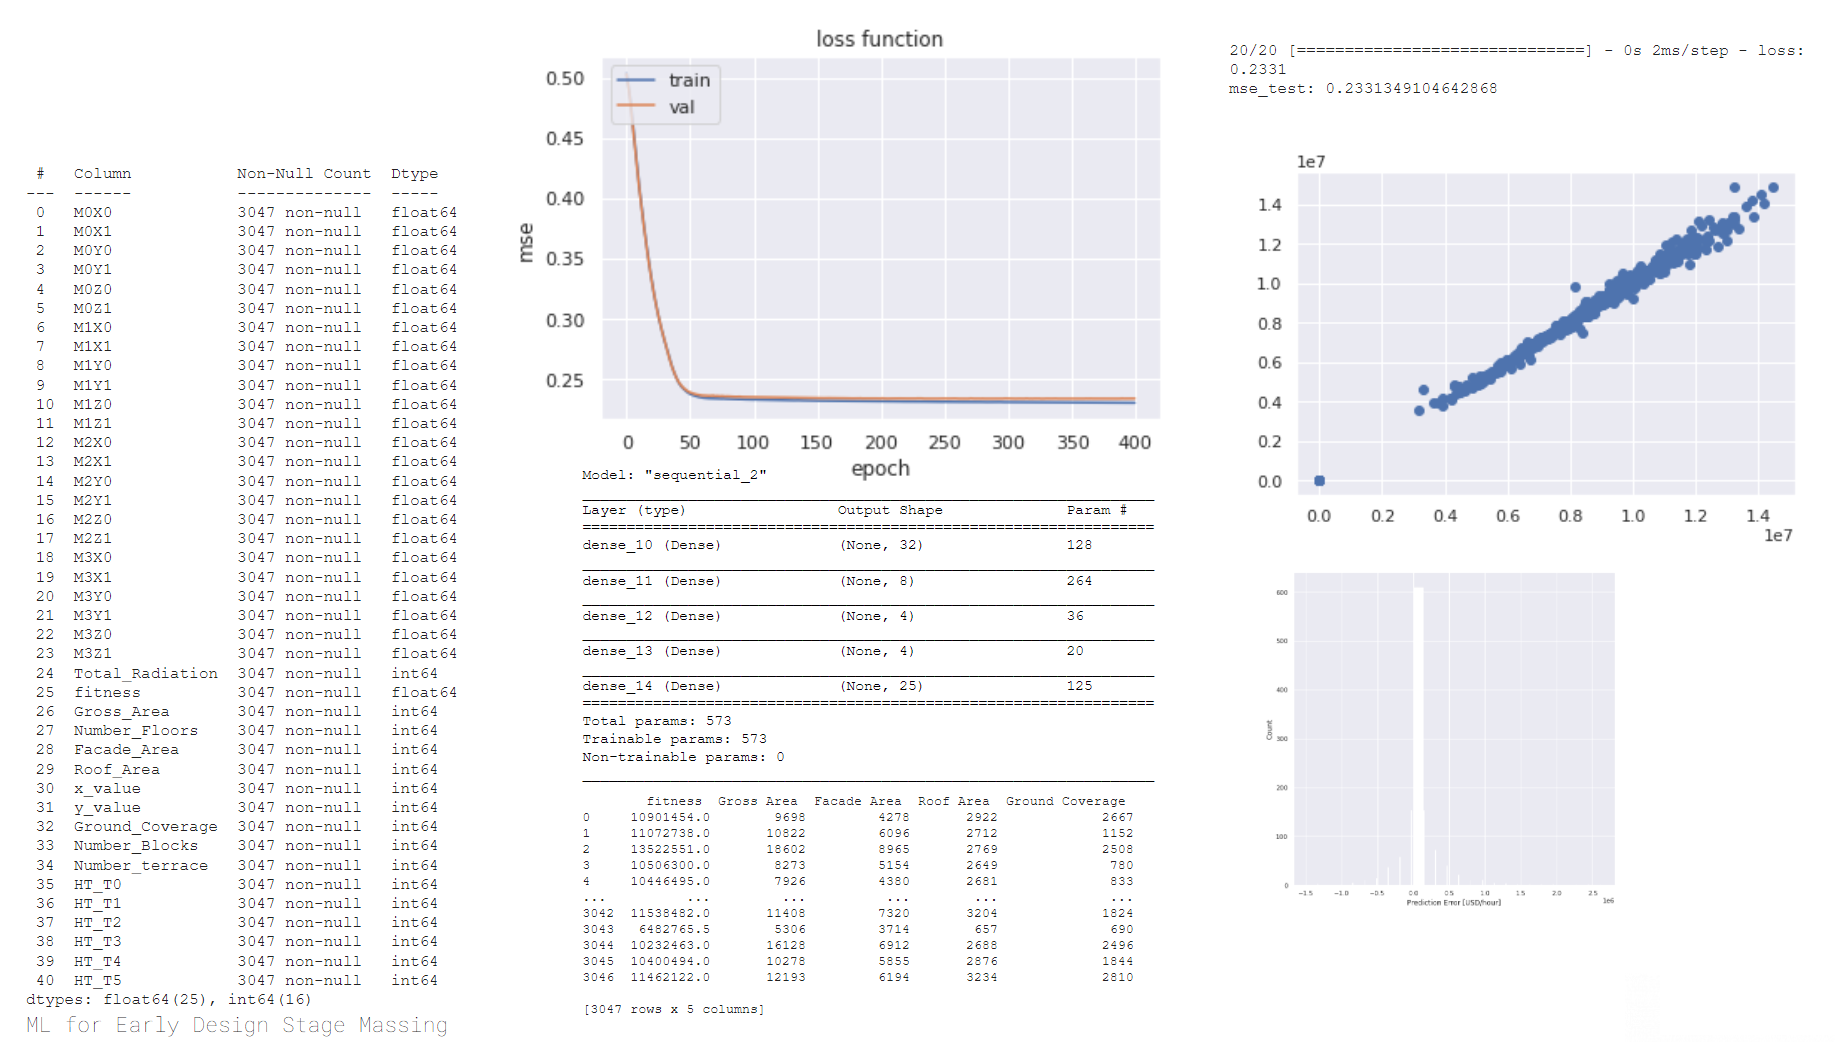
Task: Click the 20/20 training progress bar
Action: (x=1440, y=50)
